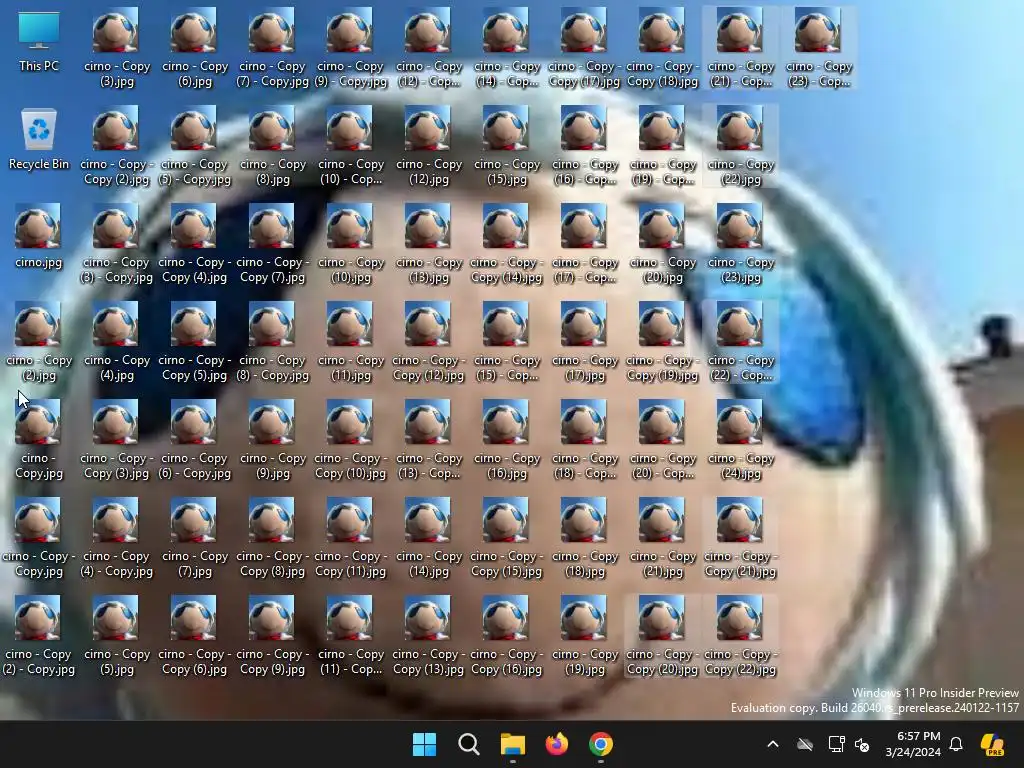Select the Recycle Bin icon

coord(39,140)
